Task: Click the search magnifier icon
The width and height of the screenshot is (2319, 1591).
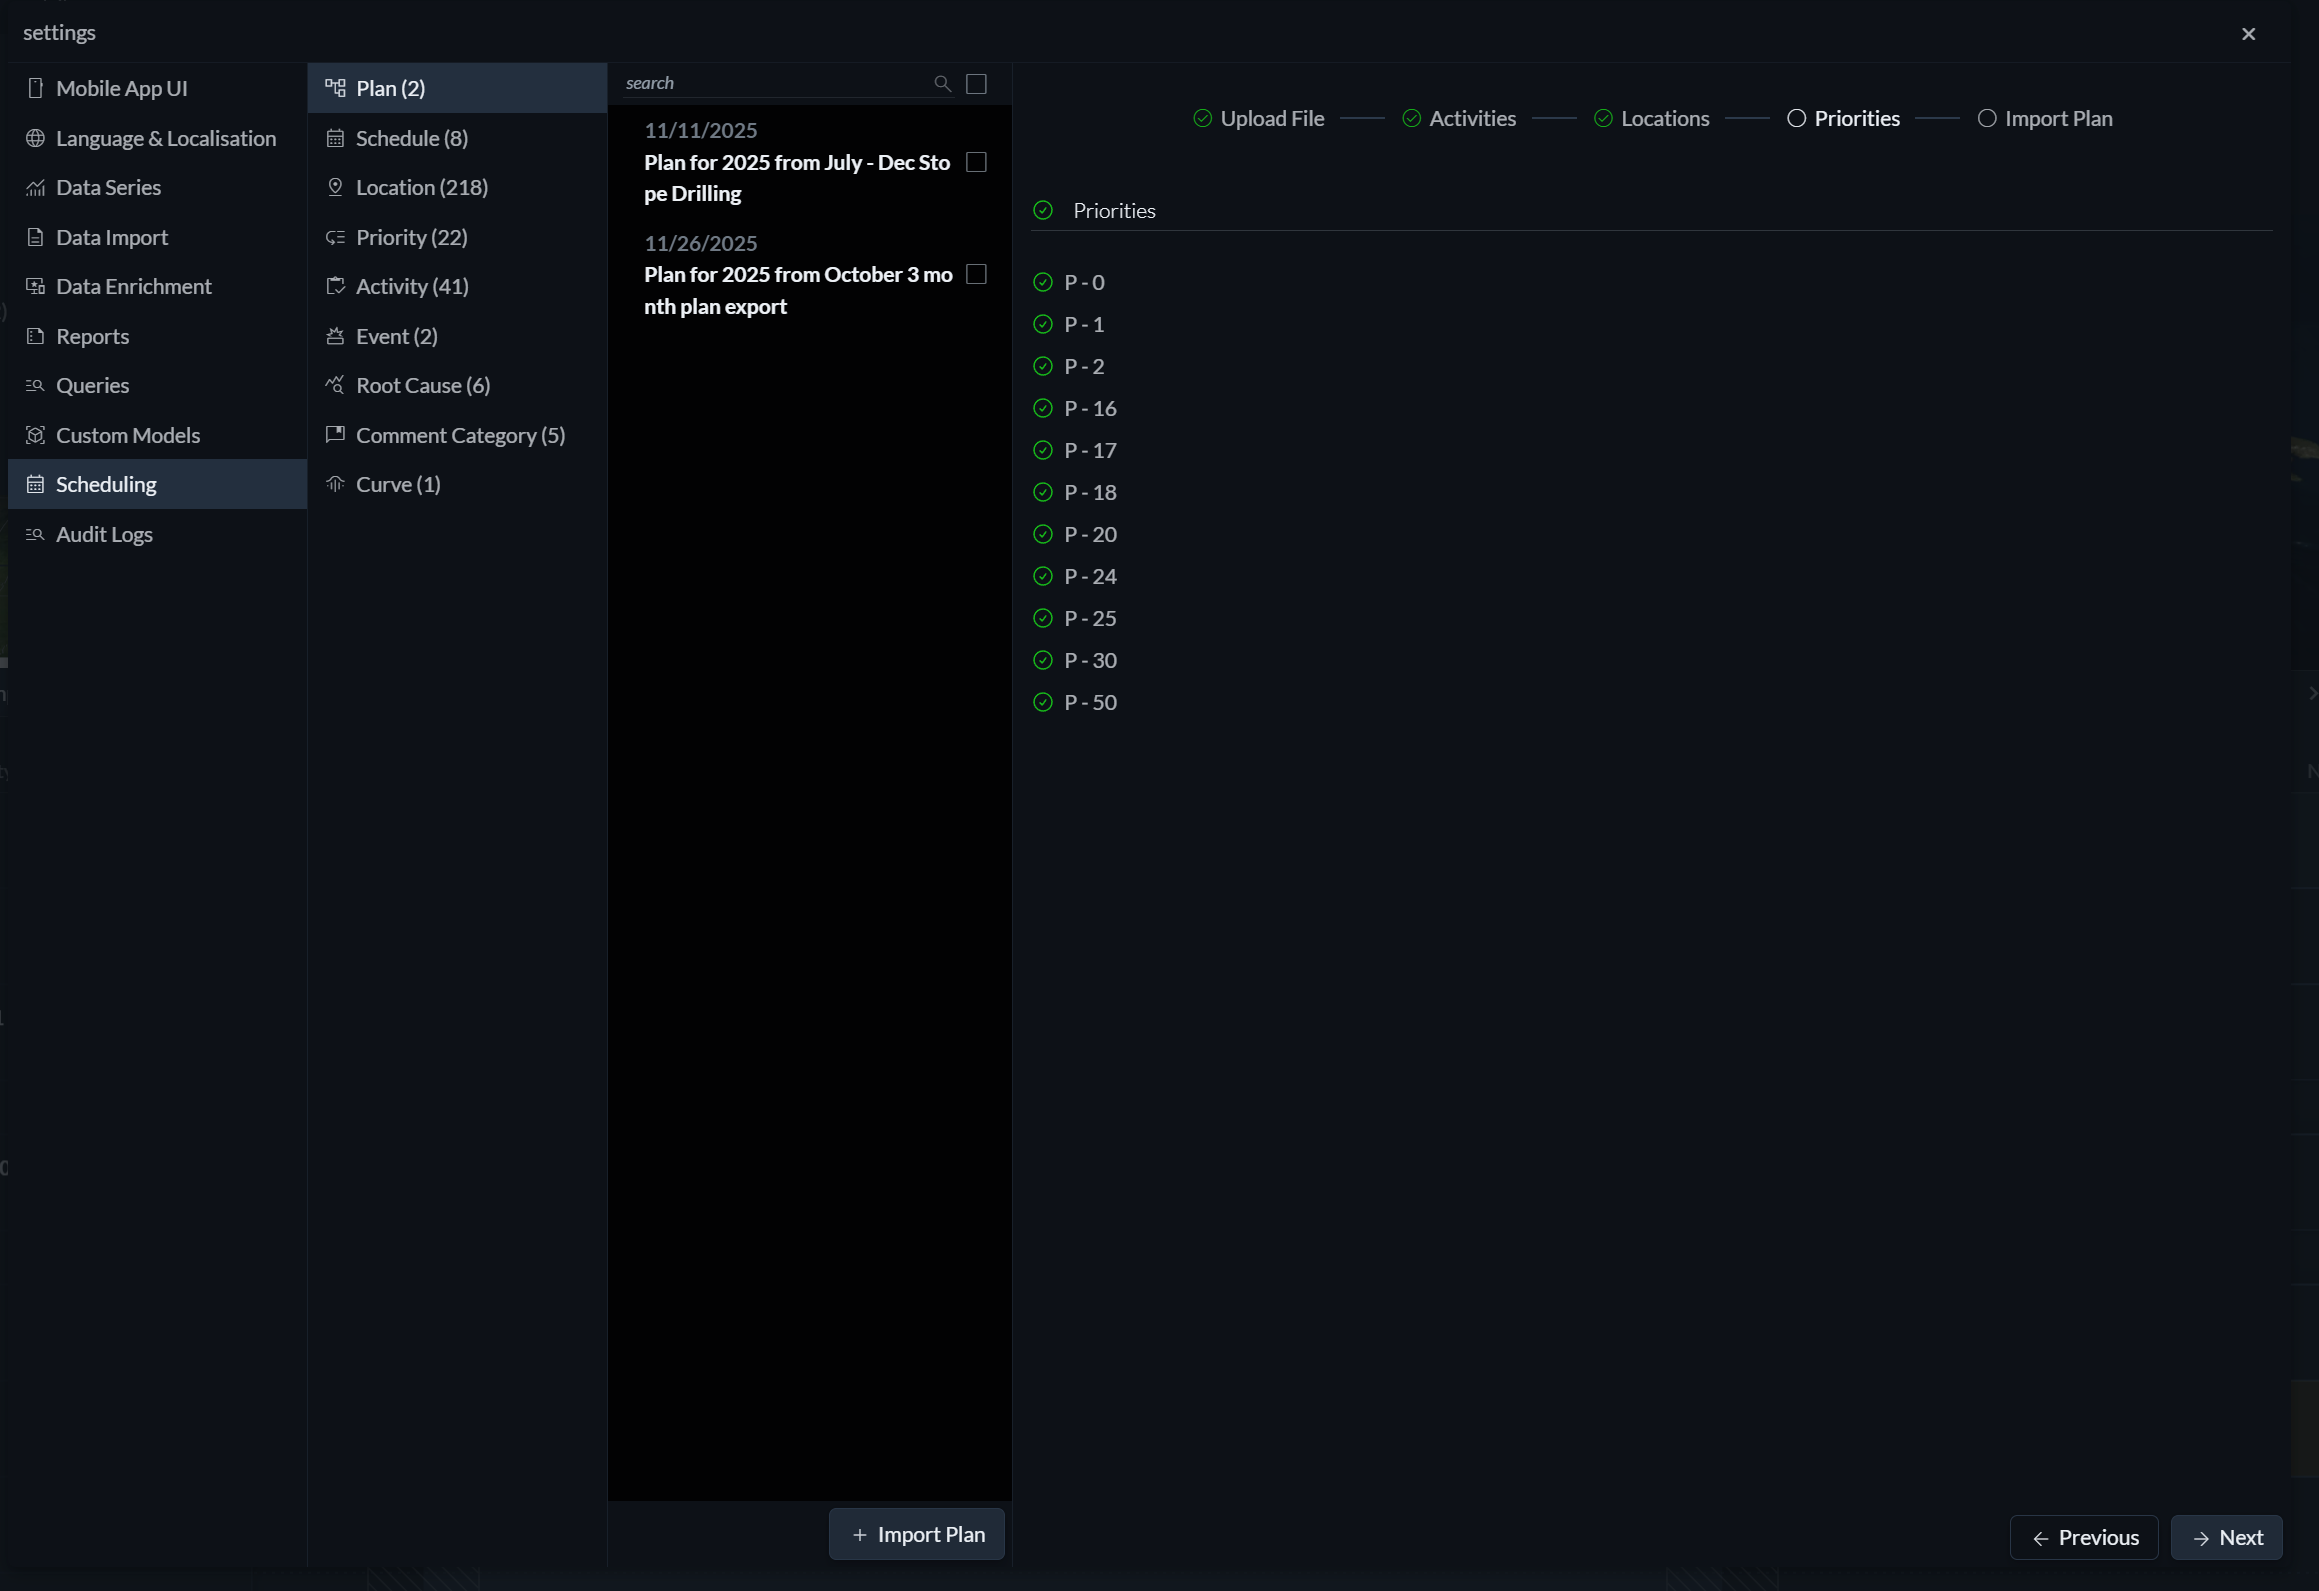Action: tap(942, 83)
